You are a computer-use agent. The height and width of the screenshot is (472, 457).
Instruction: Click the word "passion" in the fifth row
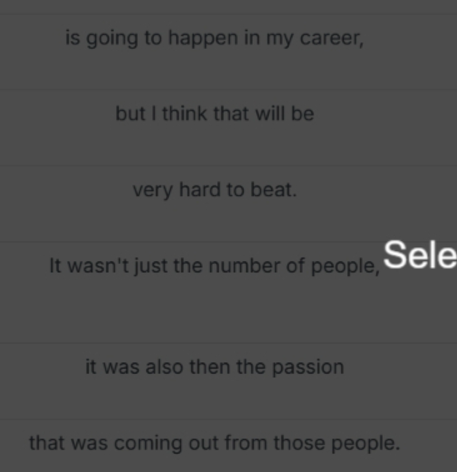[308, 368]
